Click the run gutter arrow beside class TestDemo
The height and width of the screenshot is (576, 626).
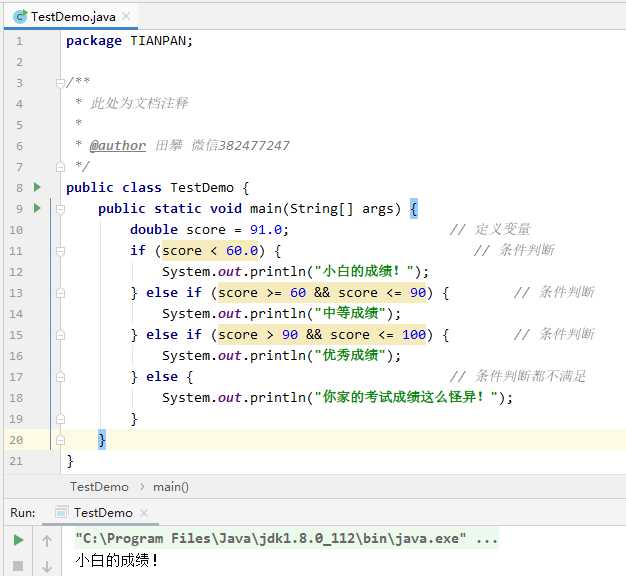37,187
